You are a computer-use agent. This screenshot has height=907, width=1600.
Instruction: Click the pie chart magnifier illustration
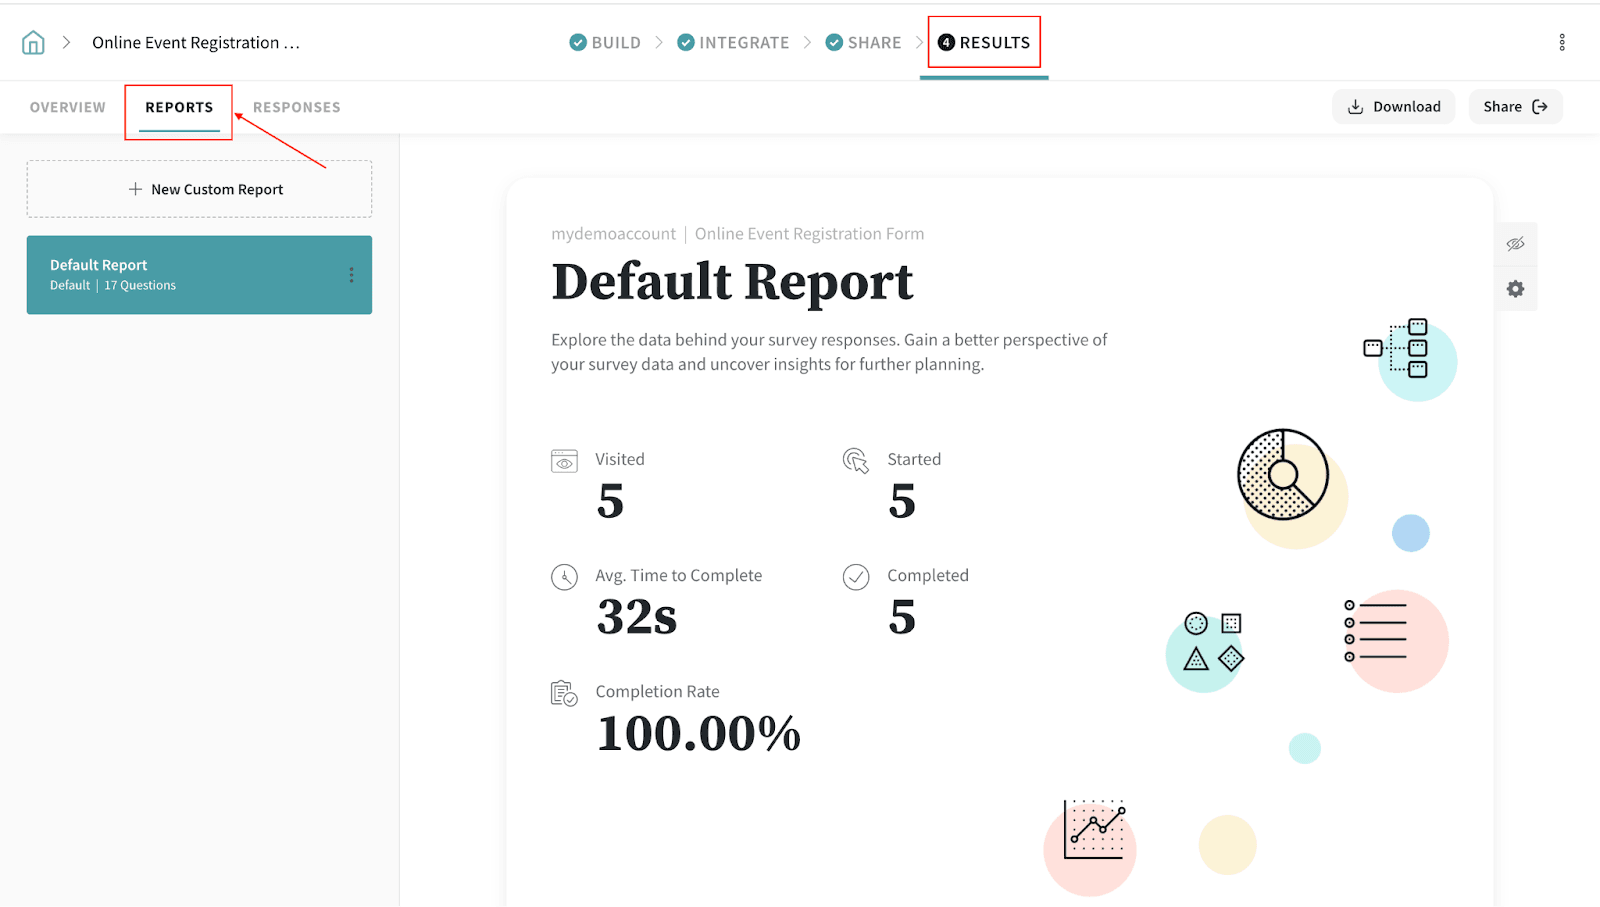pos(1282,475)
